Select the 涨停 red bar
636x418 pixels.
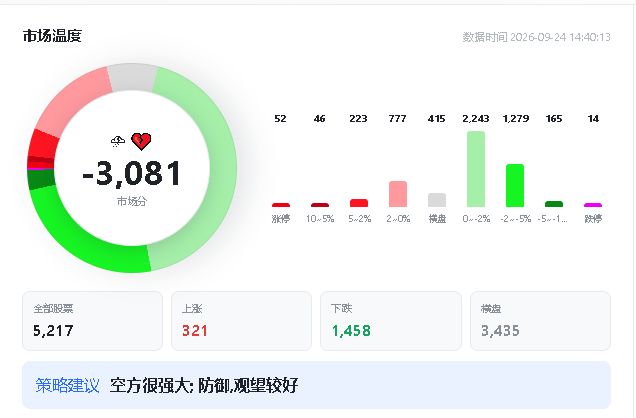click(281, 205)
